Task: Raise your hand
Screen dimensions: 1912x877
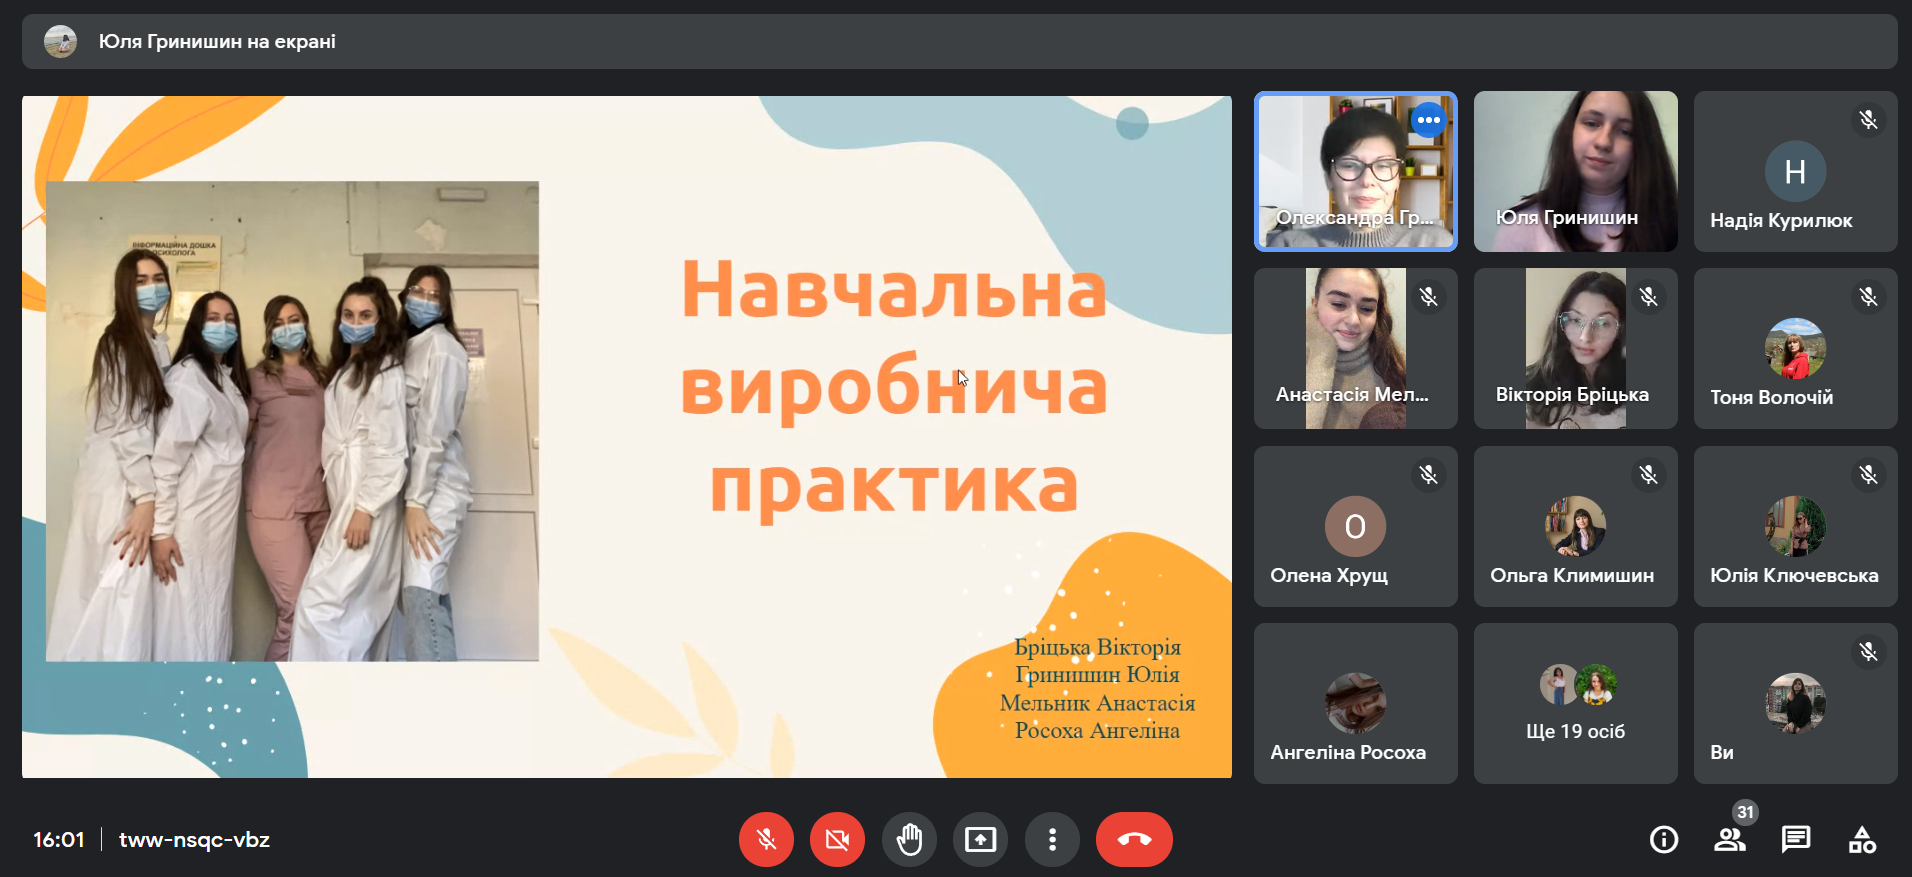Action: [x=909, y=840]
